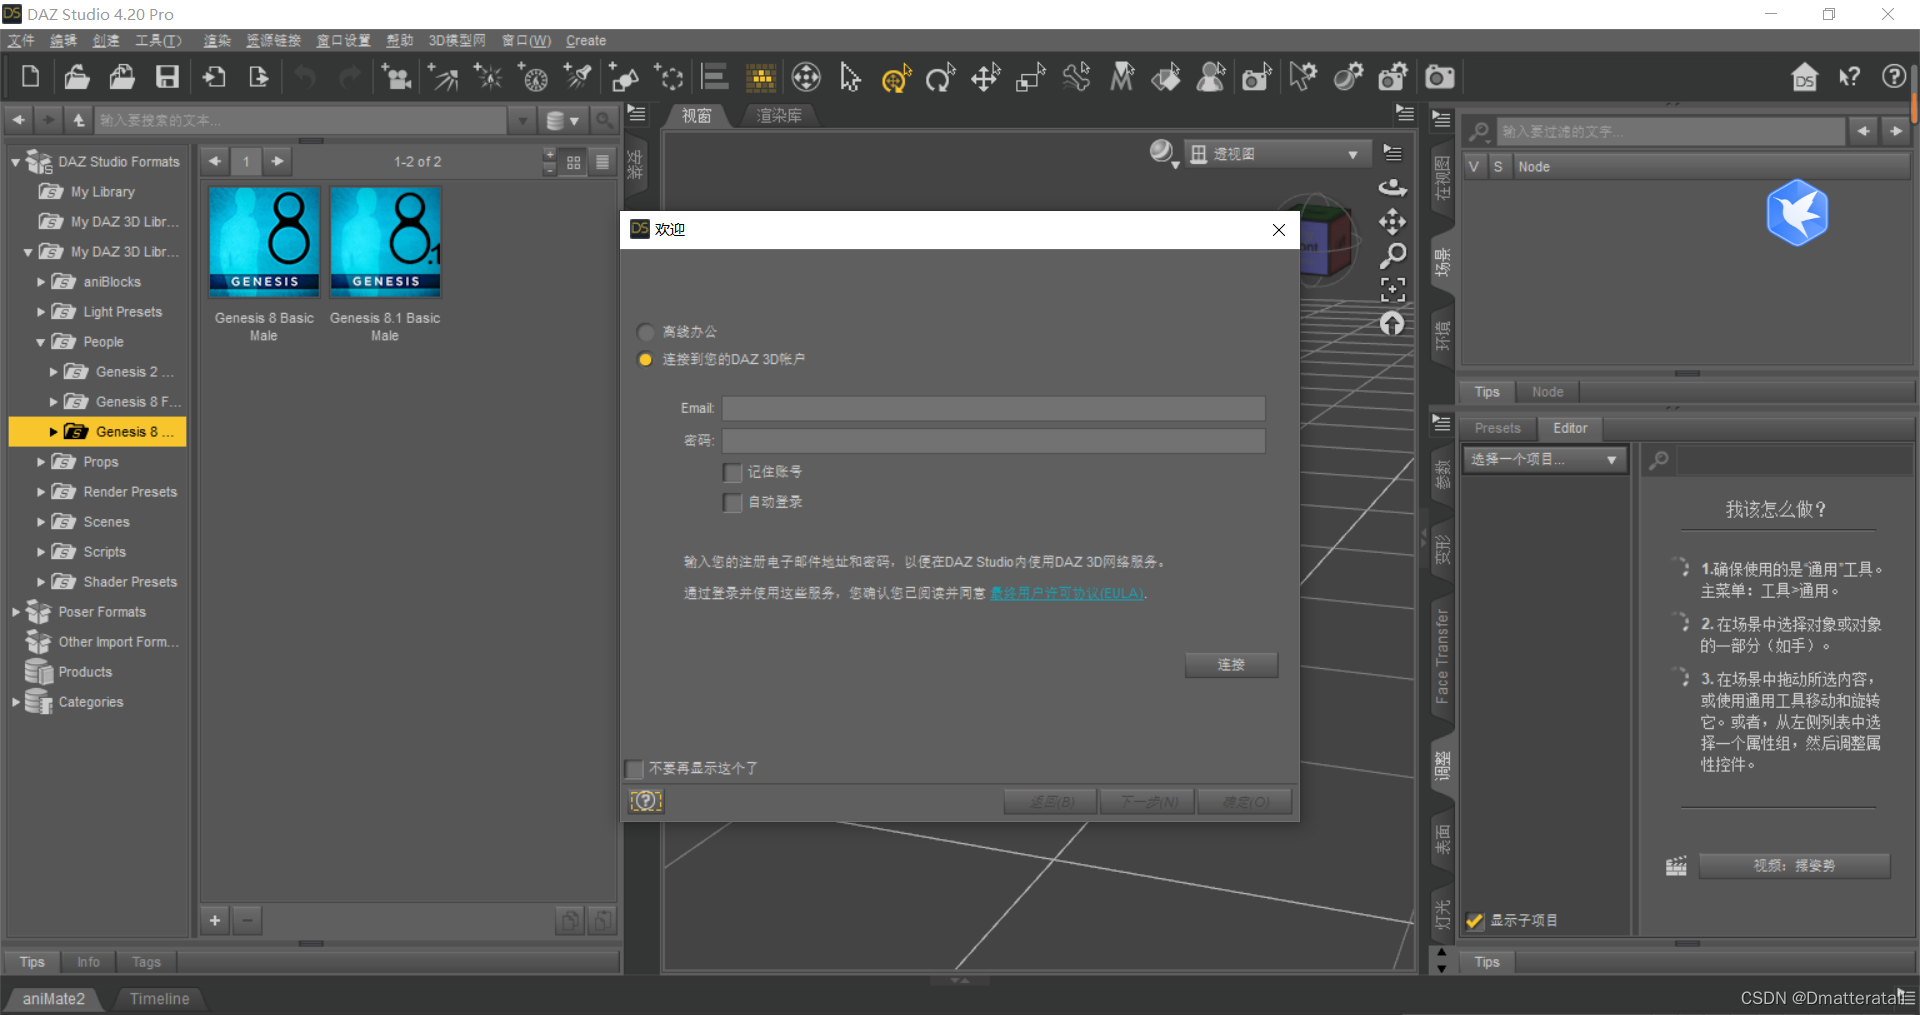1920x1015 pixels.
Task: Create a new scene with the New file icon
Action: (30, 77)
